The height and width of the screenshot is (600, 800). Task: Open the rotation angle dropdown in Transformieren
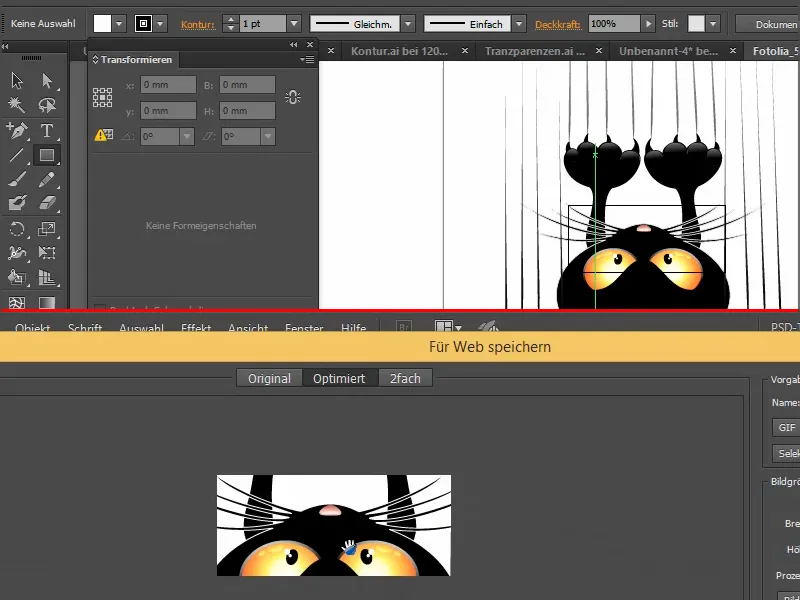(187, 136)
